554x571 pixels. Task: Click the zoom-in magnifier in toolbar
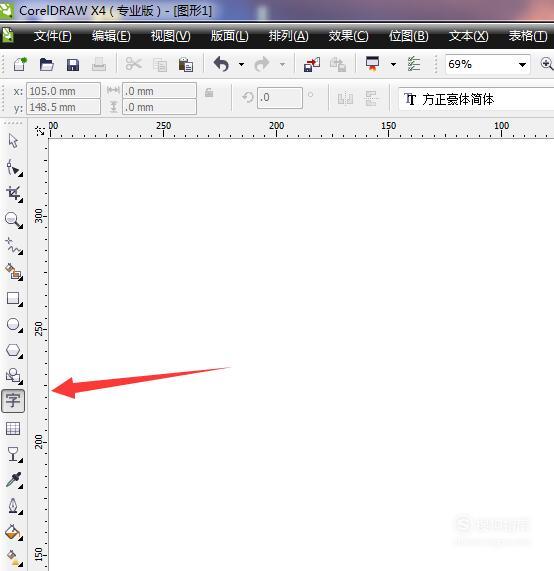(x=546, y=64)
